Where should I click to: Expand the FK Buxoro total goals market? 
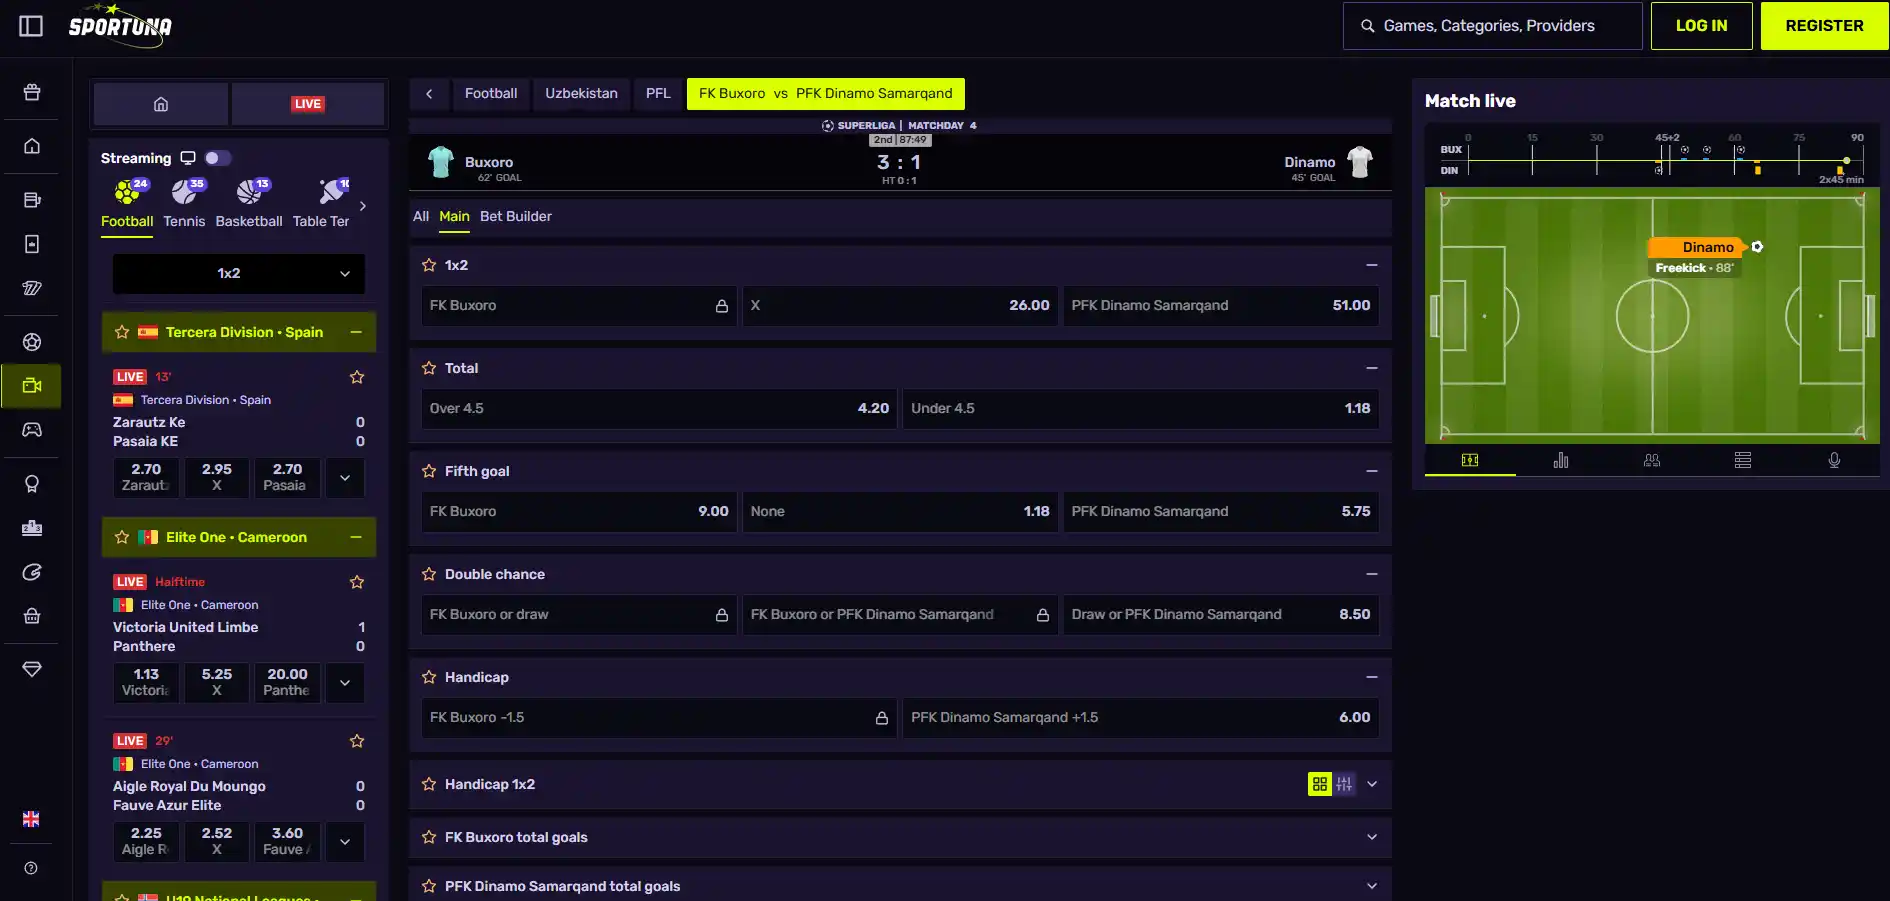1372,837
